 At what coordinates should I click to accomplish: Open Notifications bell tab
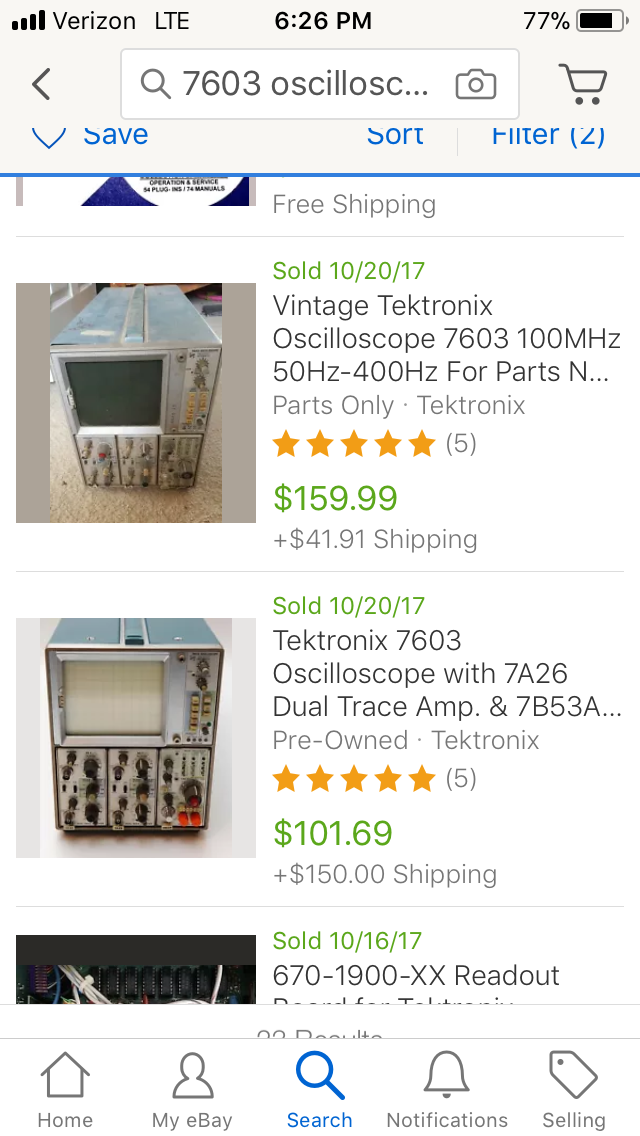(x=447, y=1090)
